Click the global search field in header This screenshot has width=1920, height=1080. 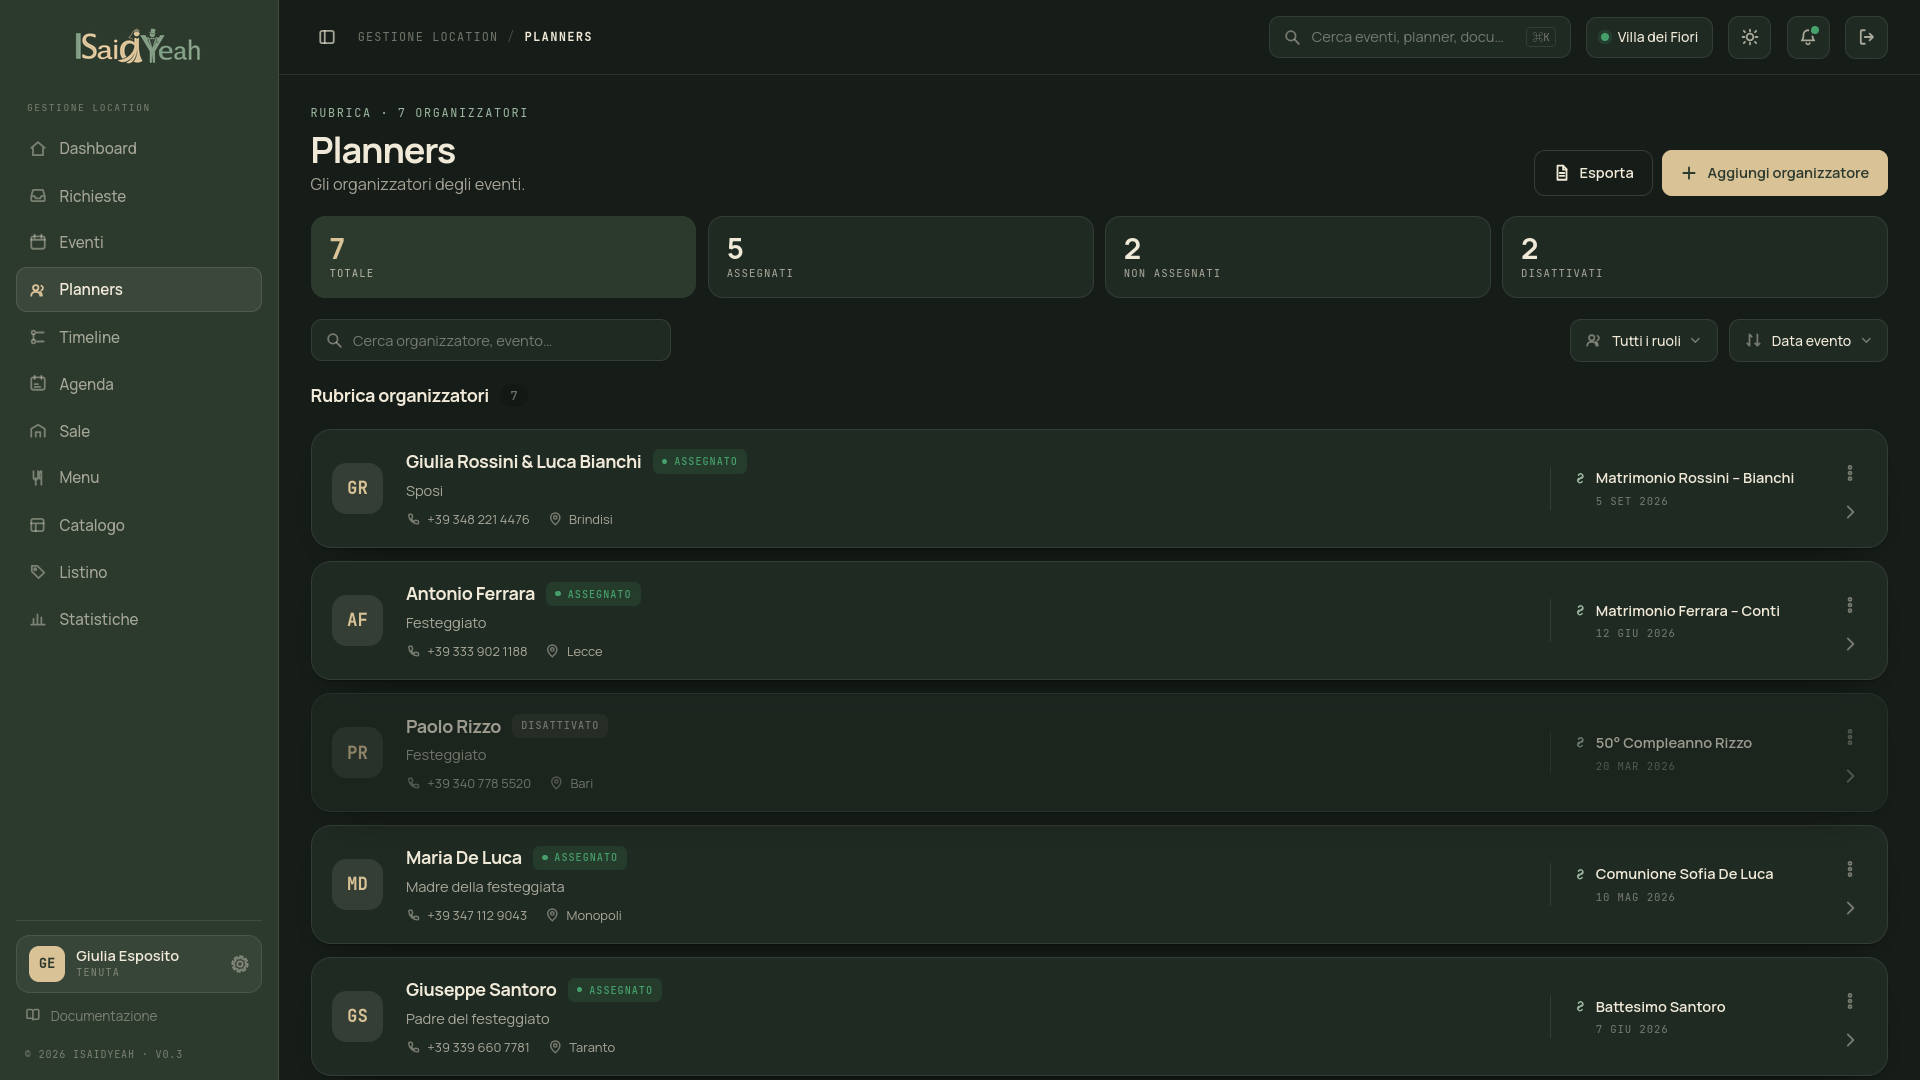point(1419,37)
